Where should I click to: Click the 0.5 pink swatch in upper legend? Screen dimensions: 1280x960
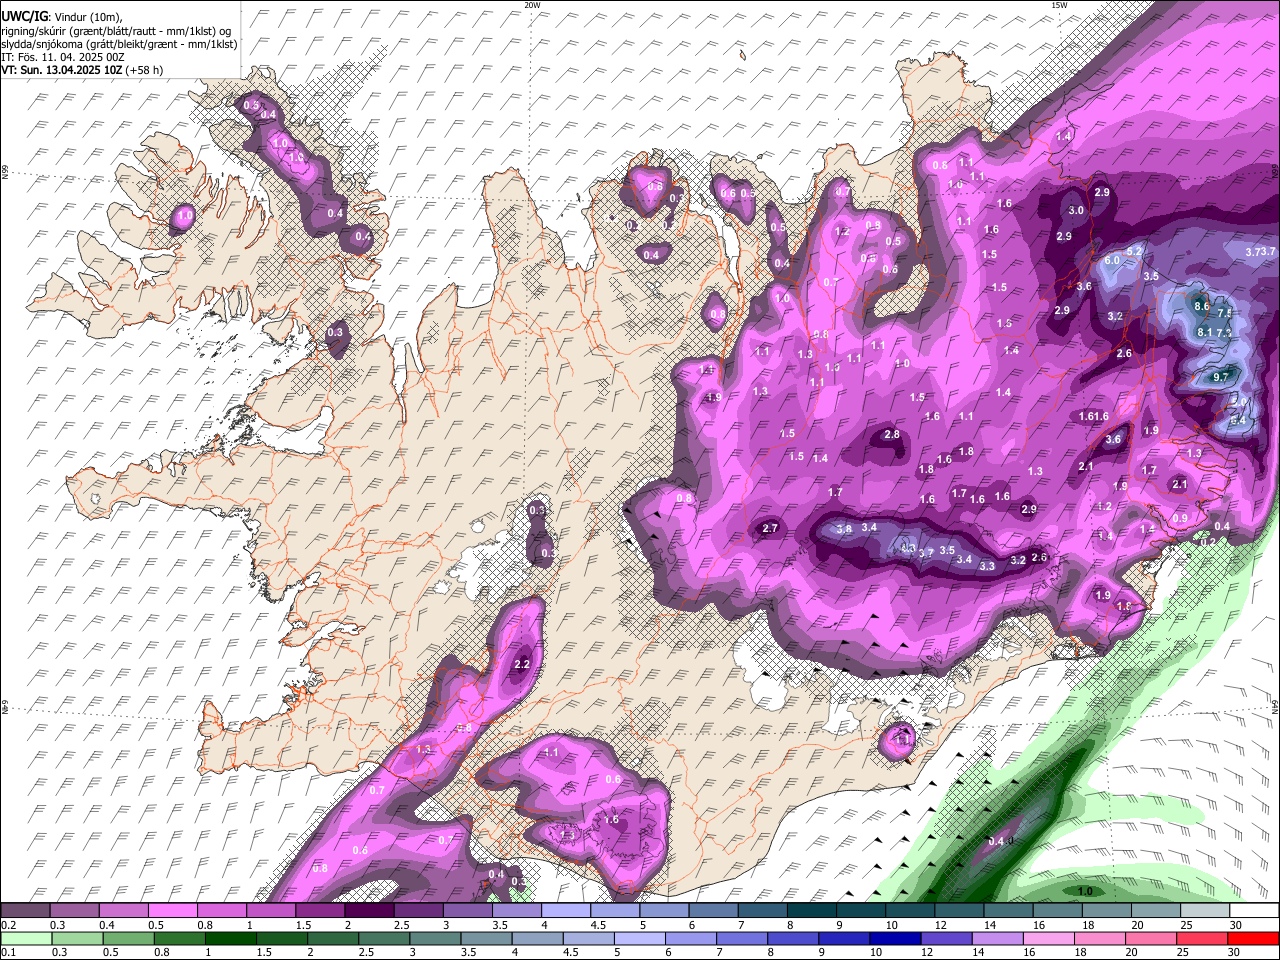(x=172, y=911)
